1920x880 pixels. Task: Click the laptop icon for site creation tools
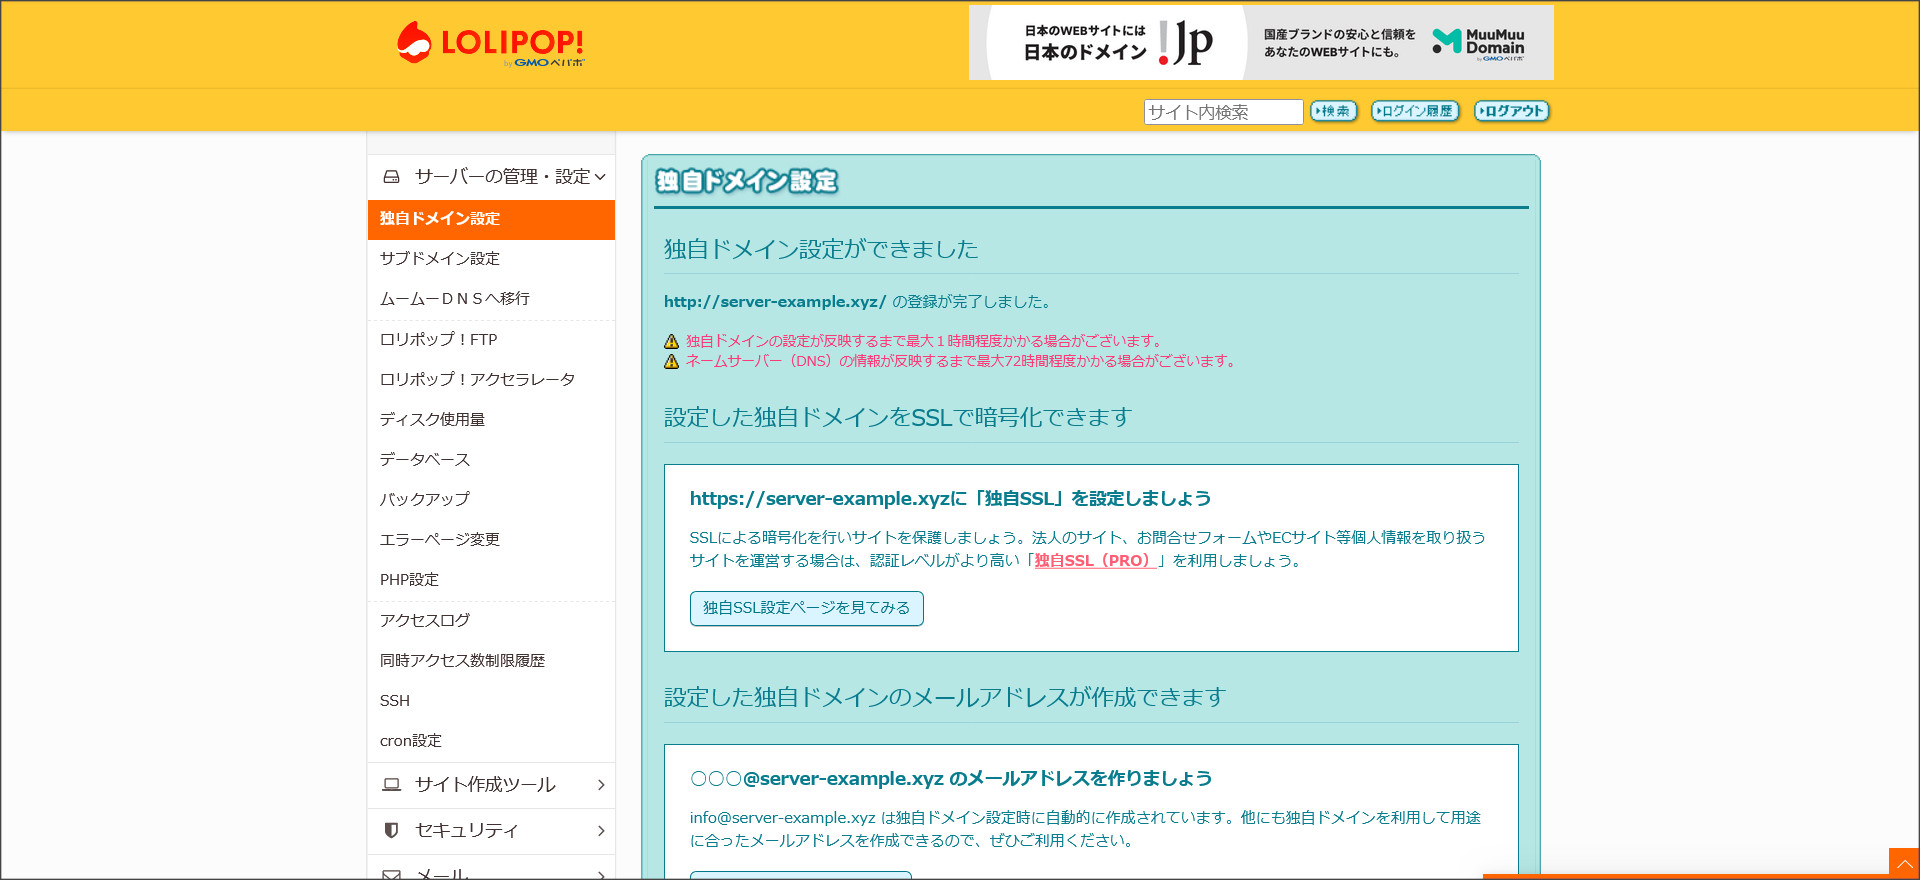392,785
